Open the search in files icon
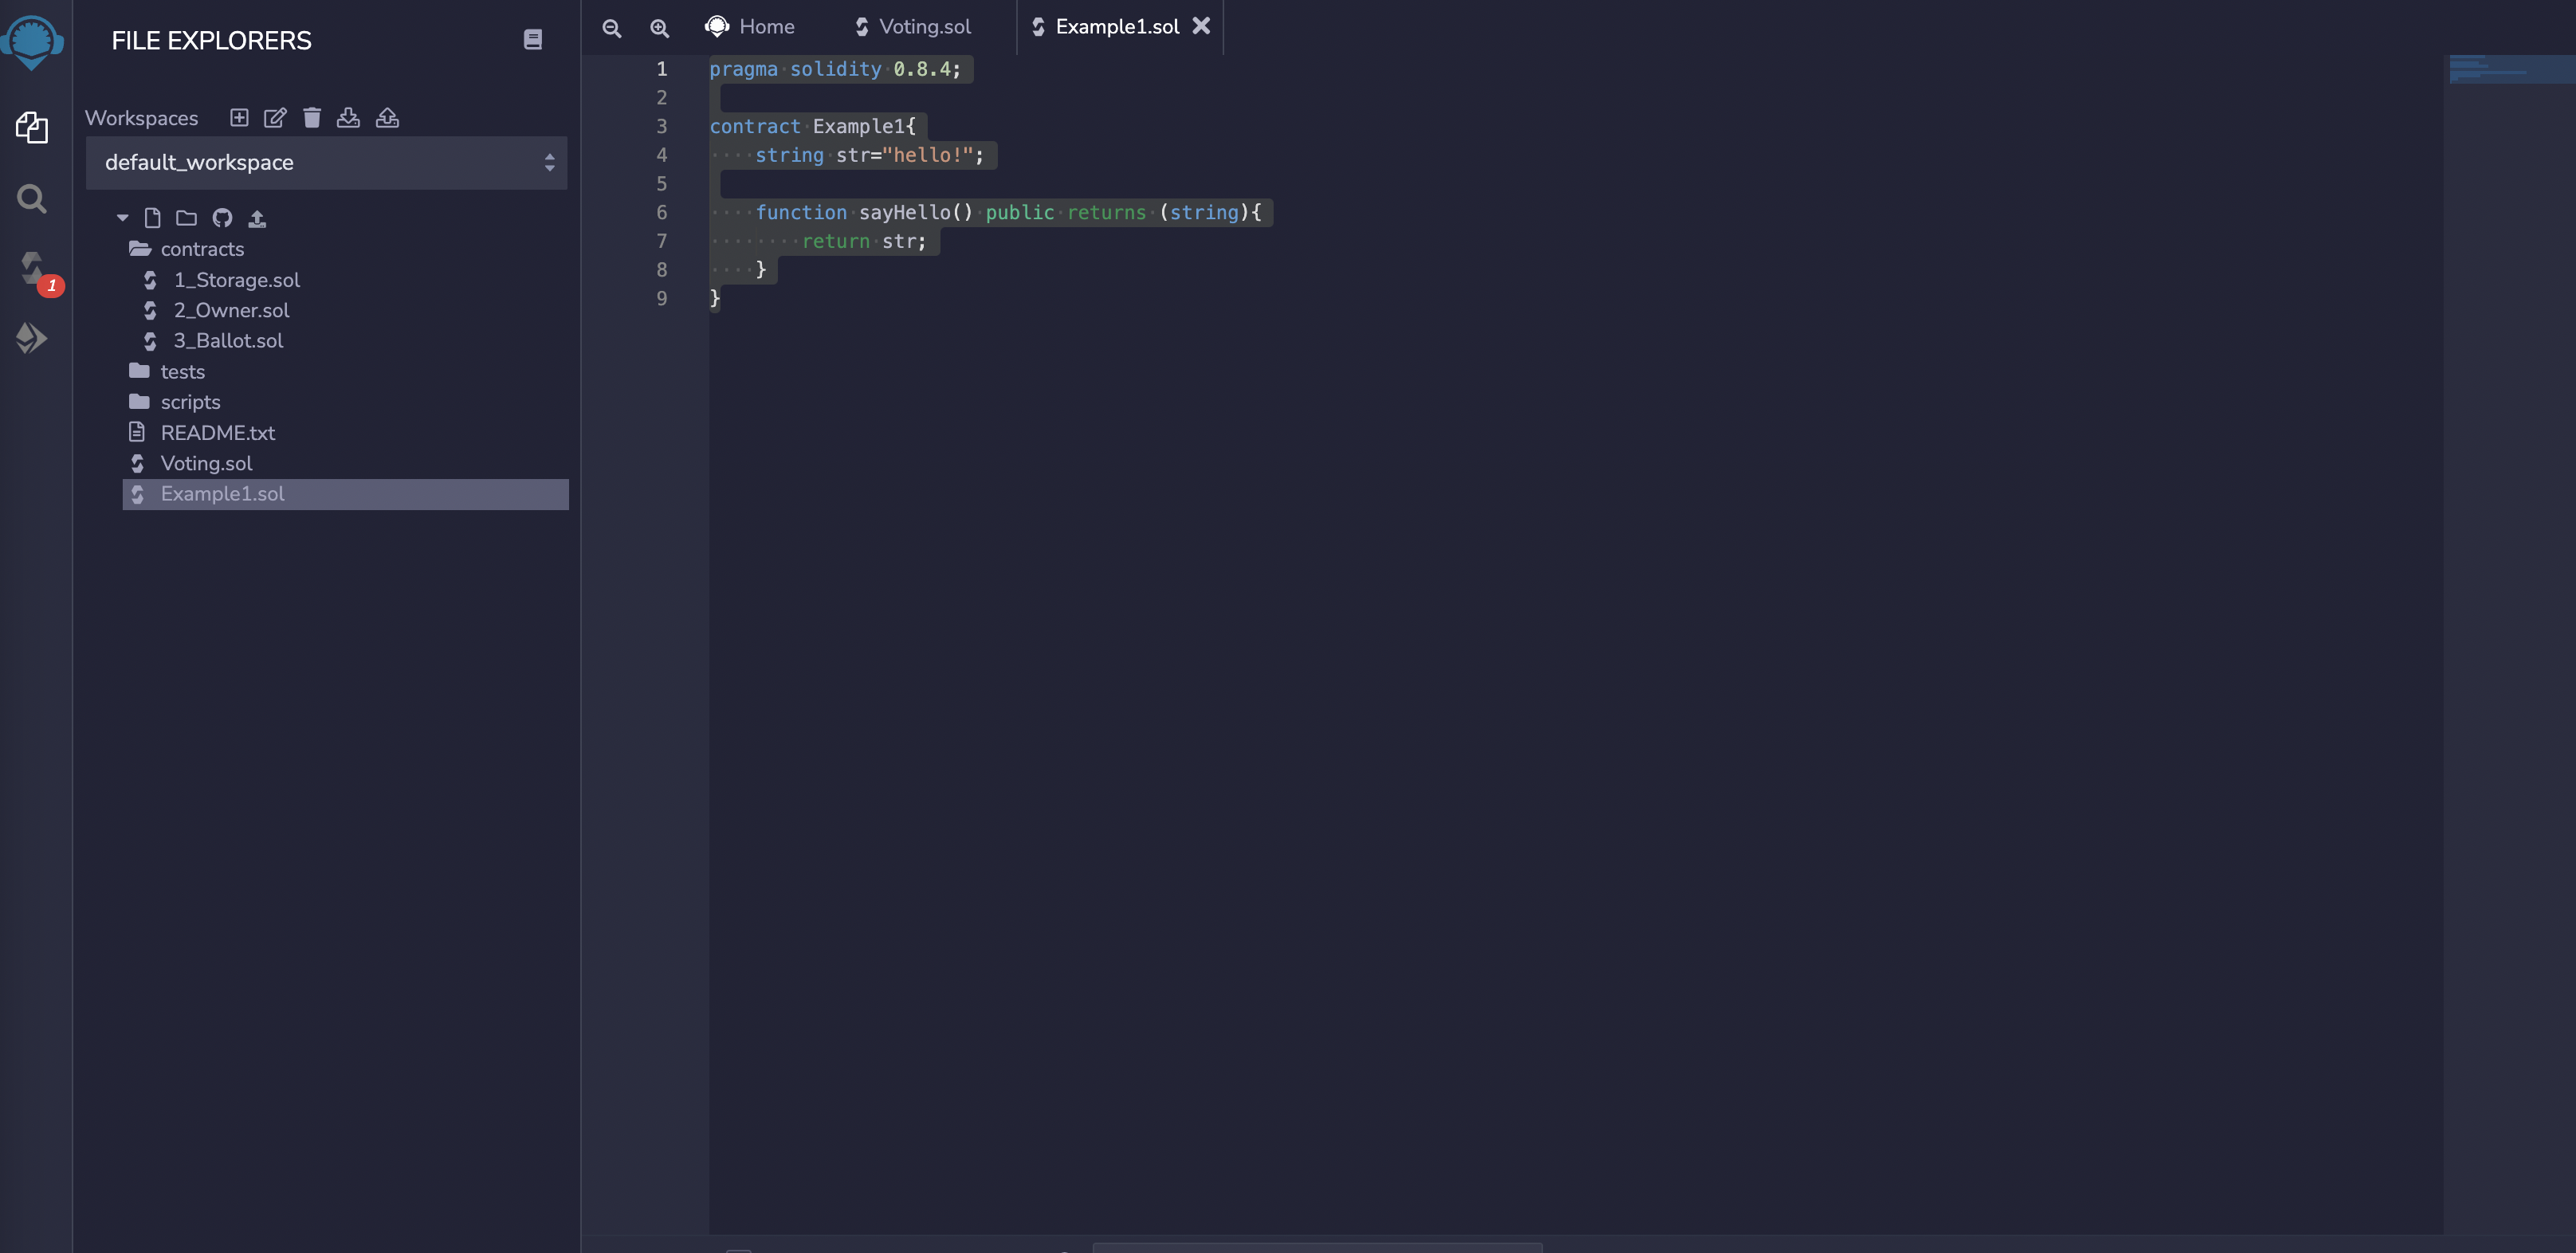 point(32,199)
